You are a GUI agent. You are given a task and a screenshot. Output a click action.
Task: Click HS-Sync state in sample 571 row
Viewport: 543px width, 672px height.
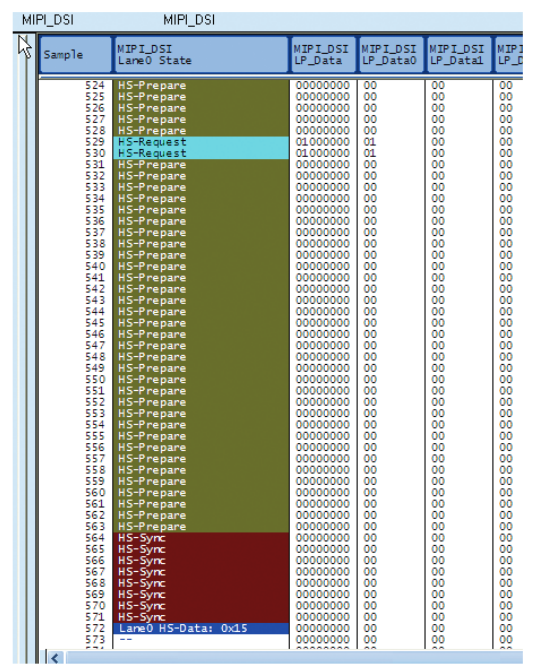click(x=201, y=617)
